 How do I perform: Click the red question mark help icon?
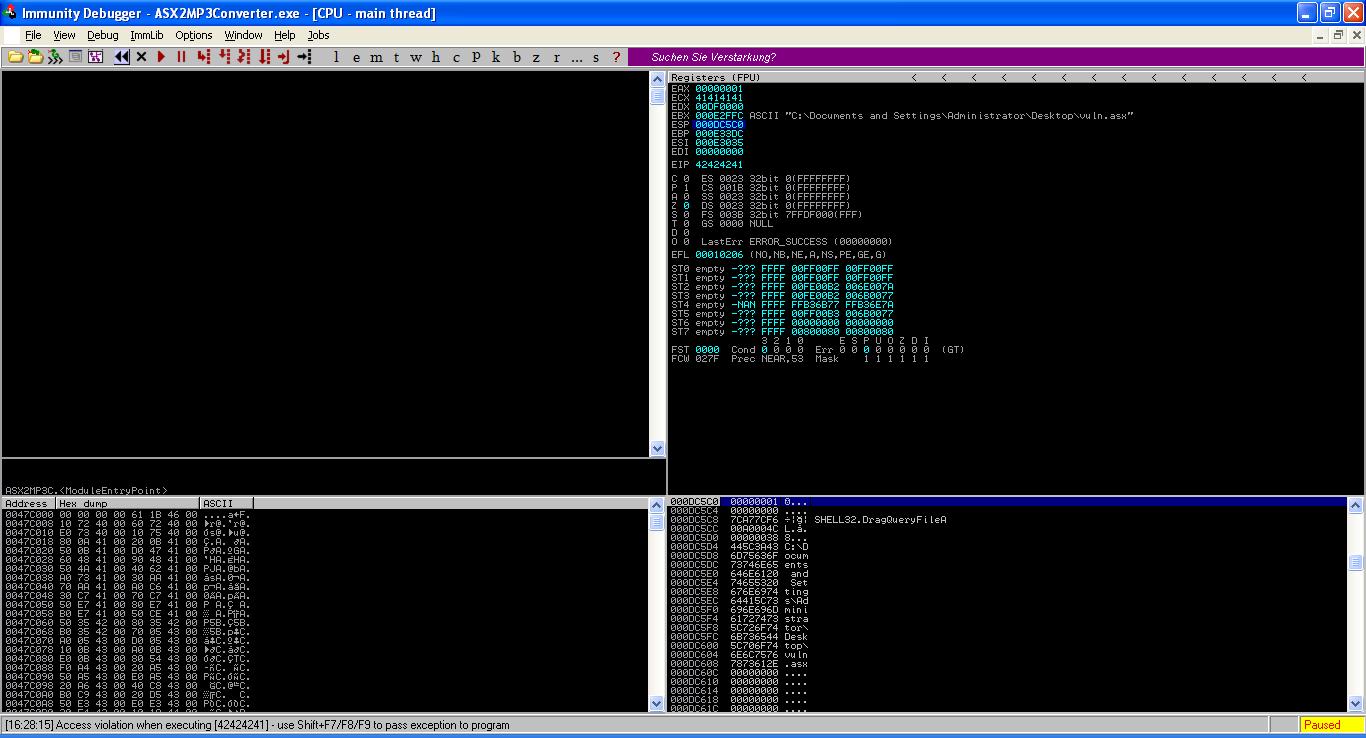616,57
